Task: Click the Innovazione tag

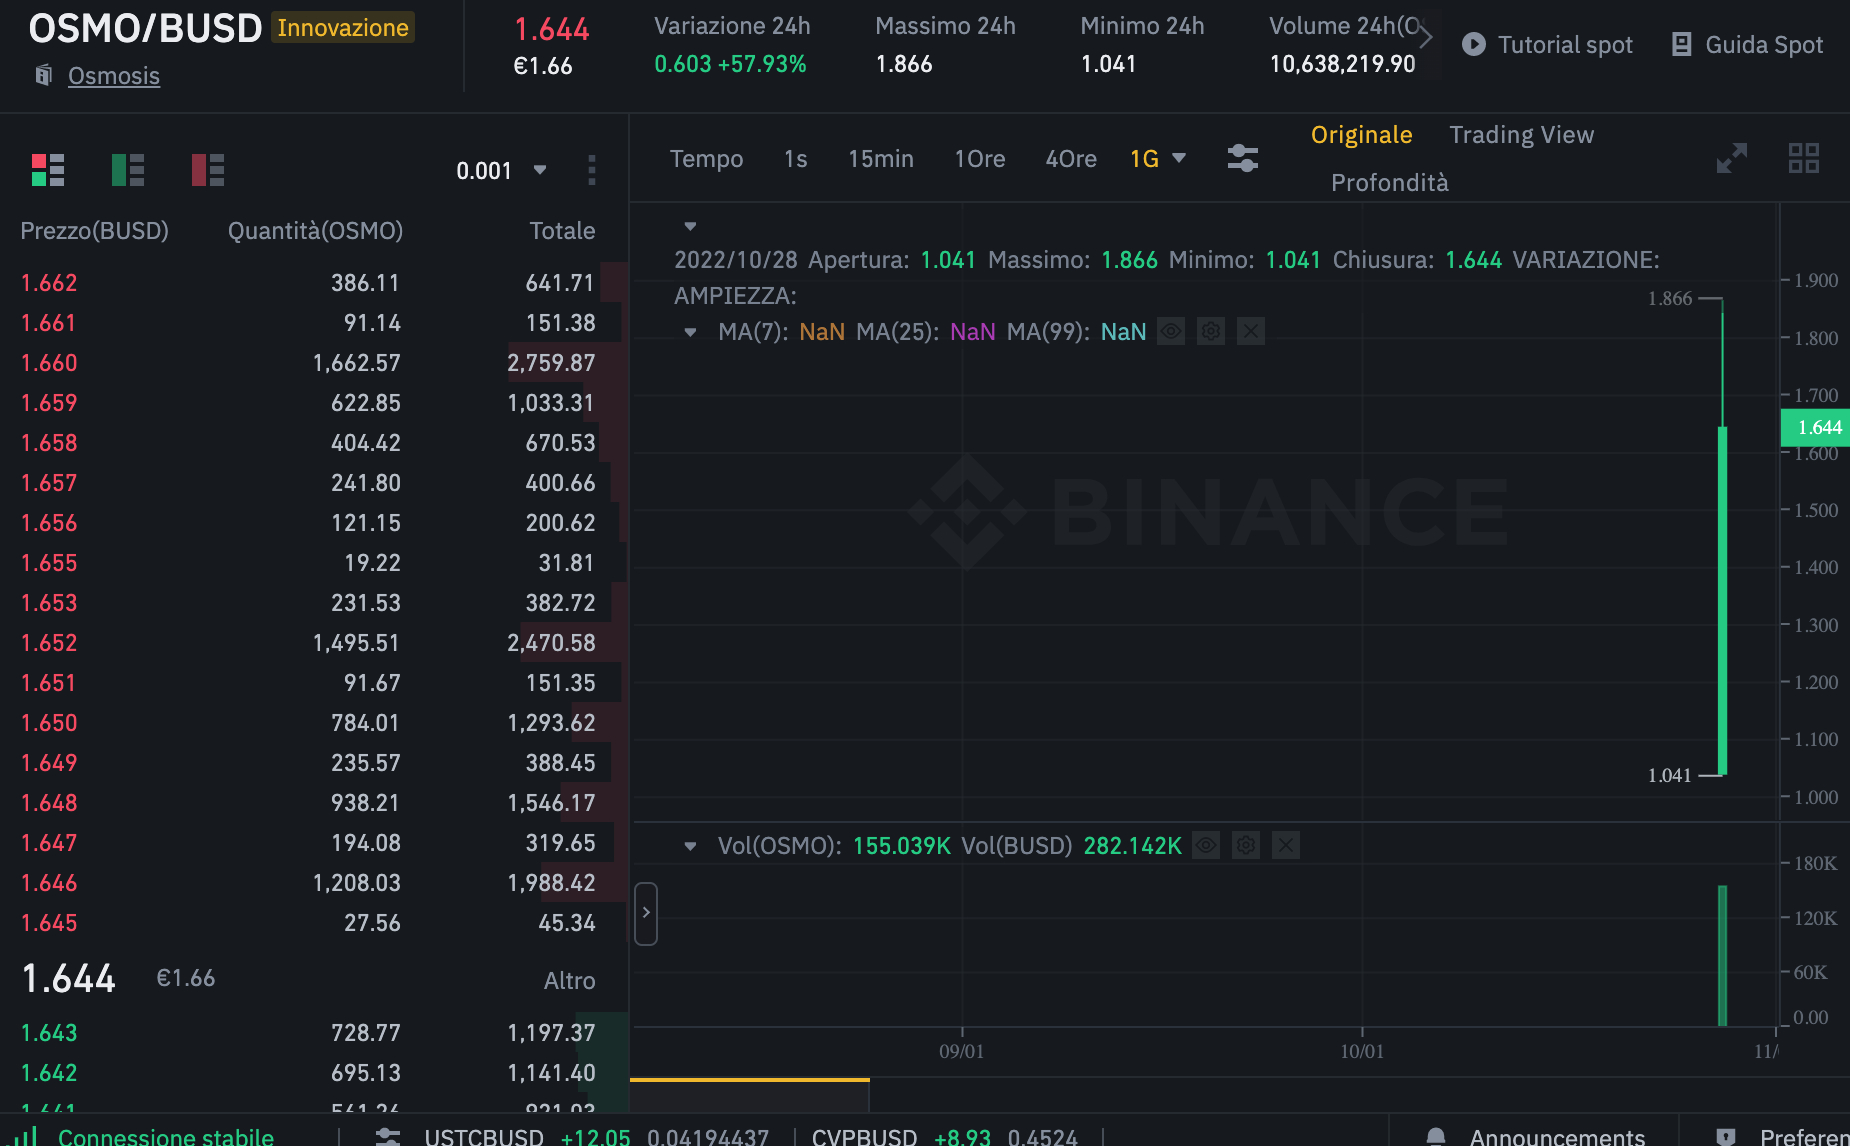Action: (x=343, y=28)
